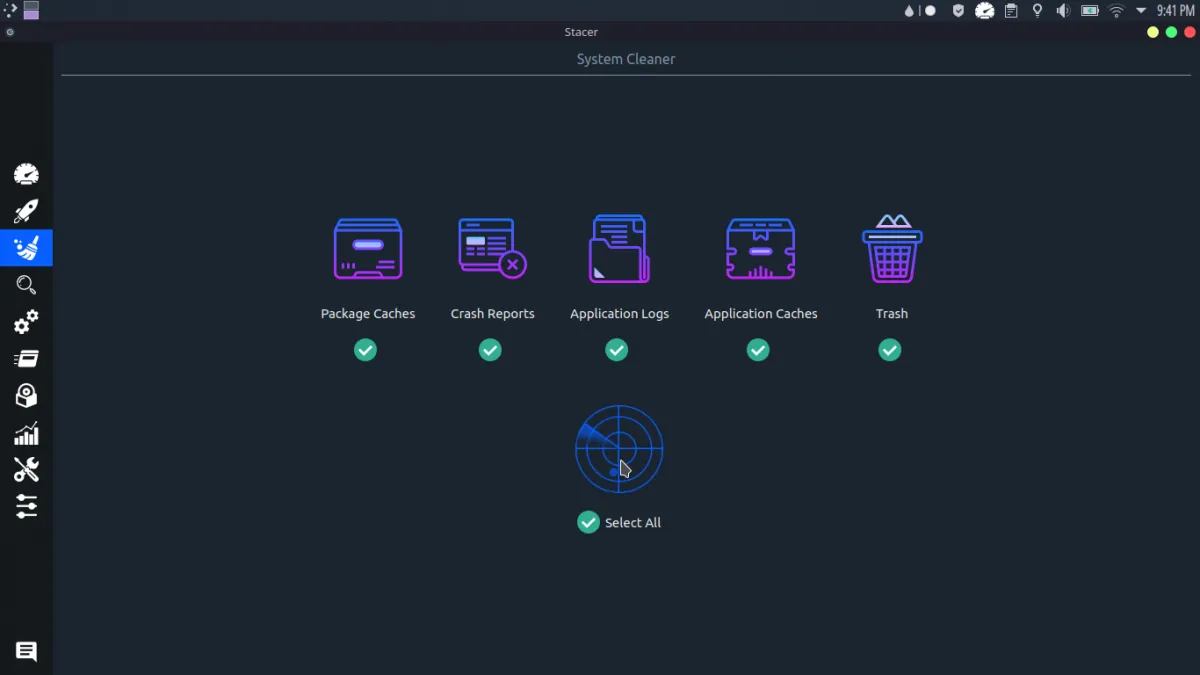Open the Dashboard gauge page

[26, 173]
